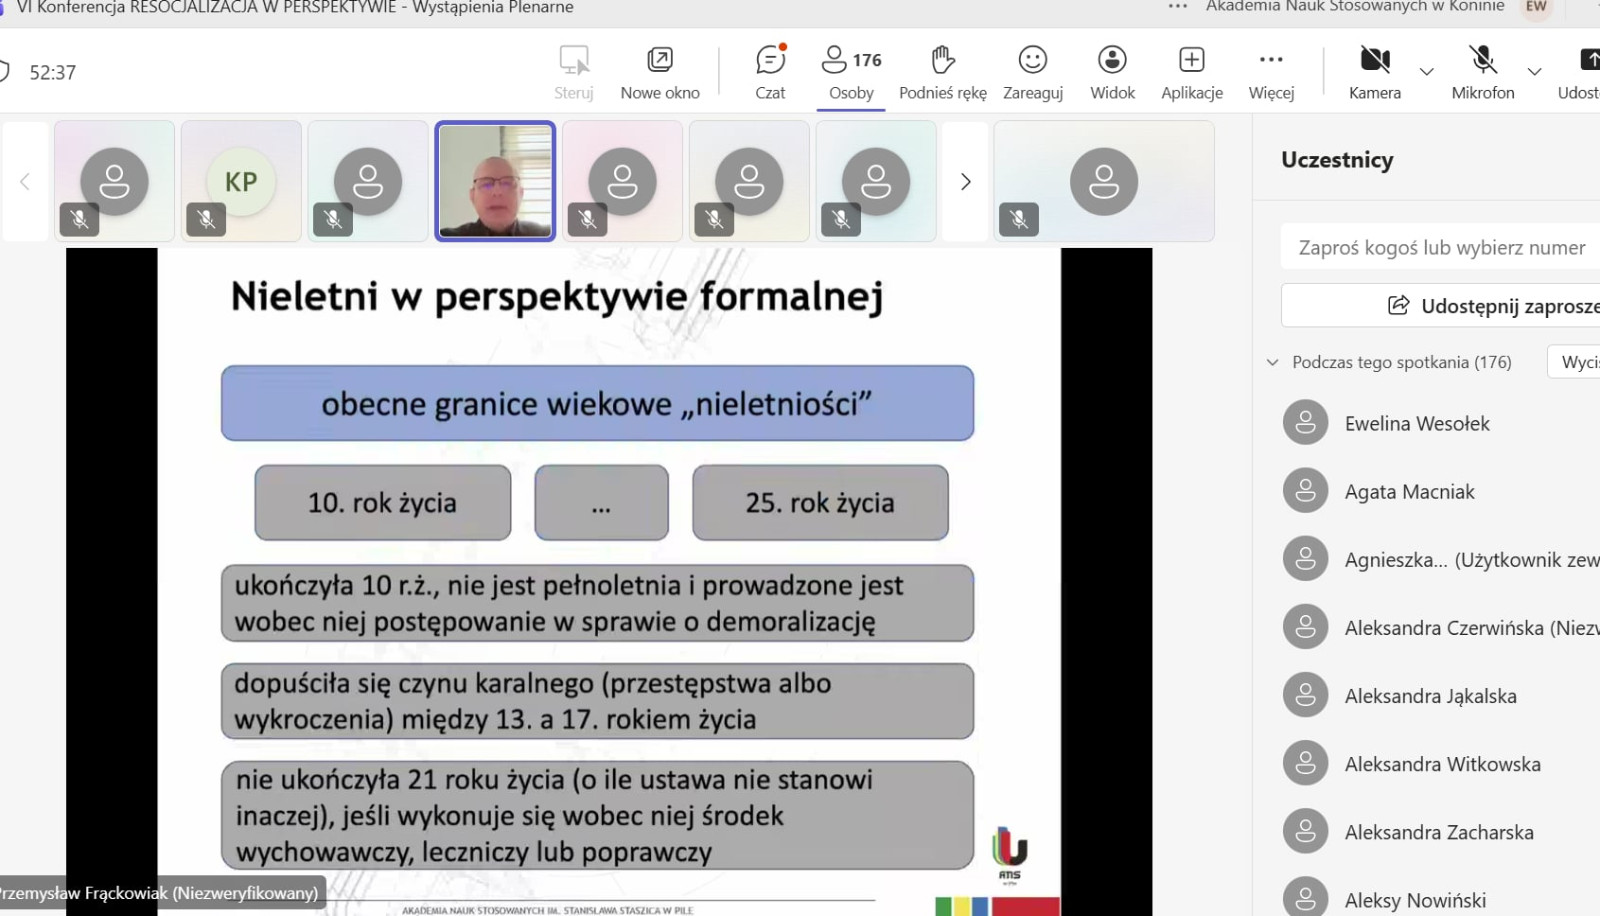Expand Mikrofon device options arrow
This screenshot has width=1600, height=916.
(x=1534, y=72)
